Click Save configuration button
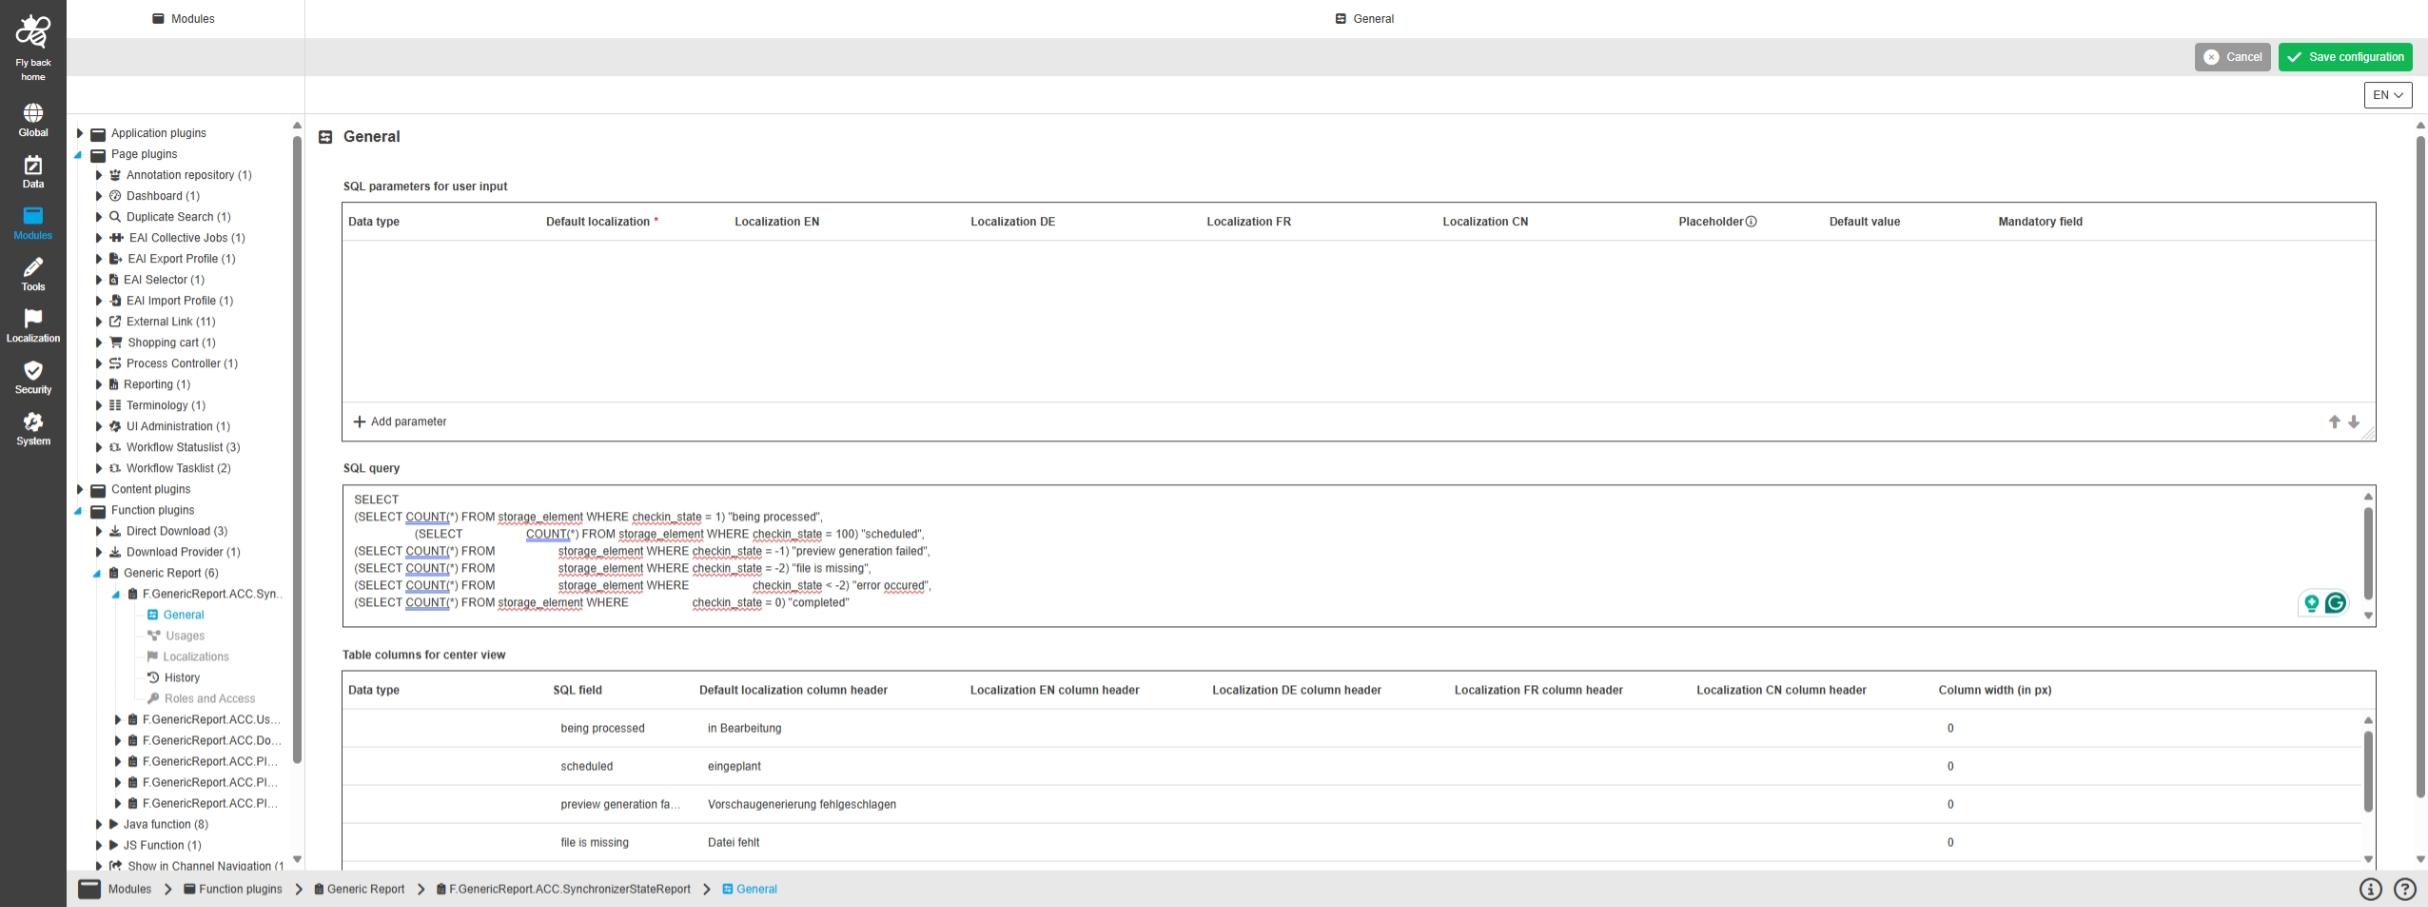Screen dimensions: 2428x907 (2345, 57)
